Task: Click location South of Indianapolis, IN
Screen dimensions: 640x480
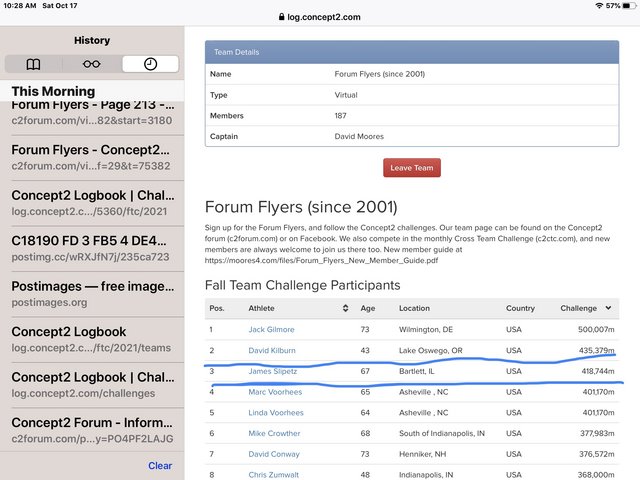Action: coord(442,433)
